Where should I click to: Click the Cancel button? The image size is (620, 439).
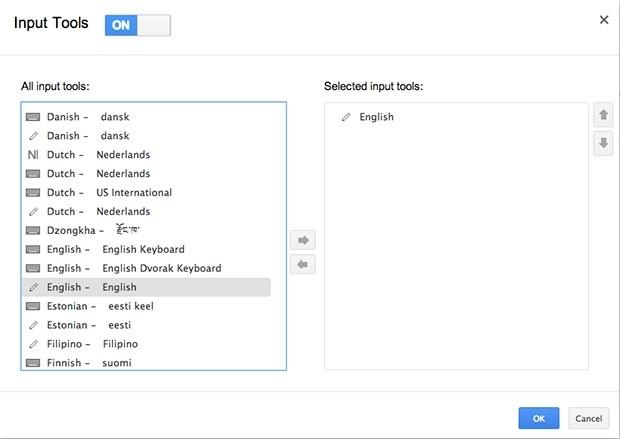click(x=588, y=418)
